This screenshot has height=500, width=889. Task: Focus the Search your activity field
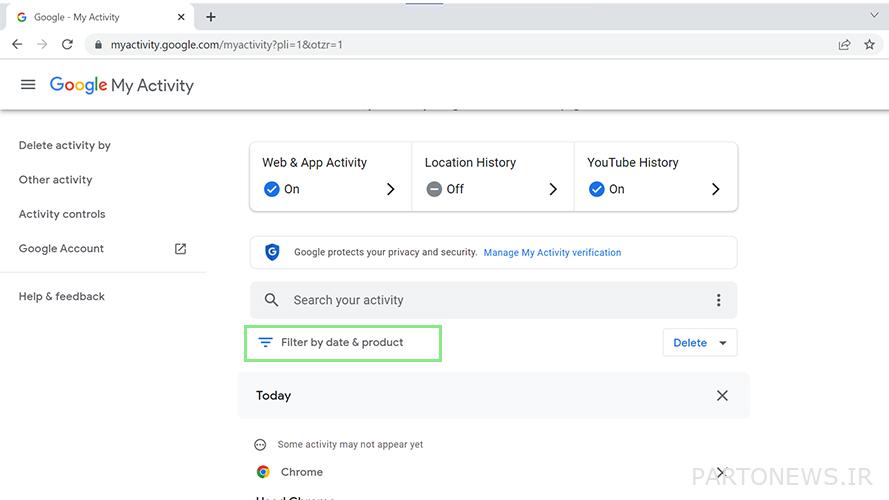[493, 300]
